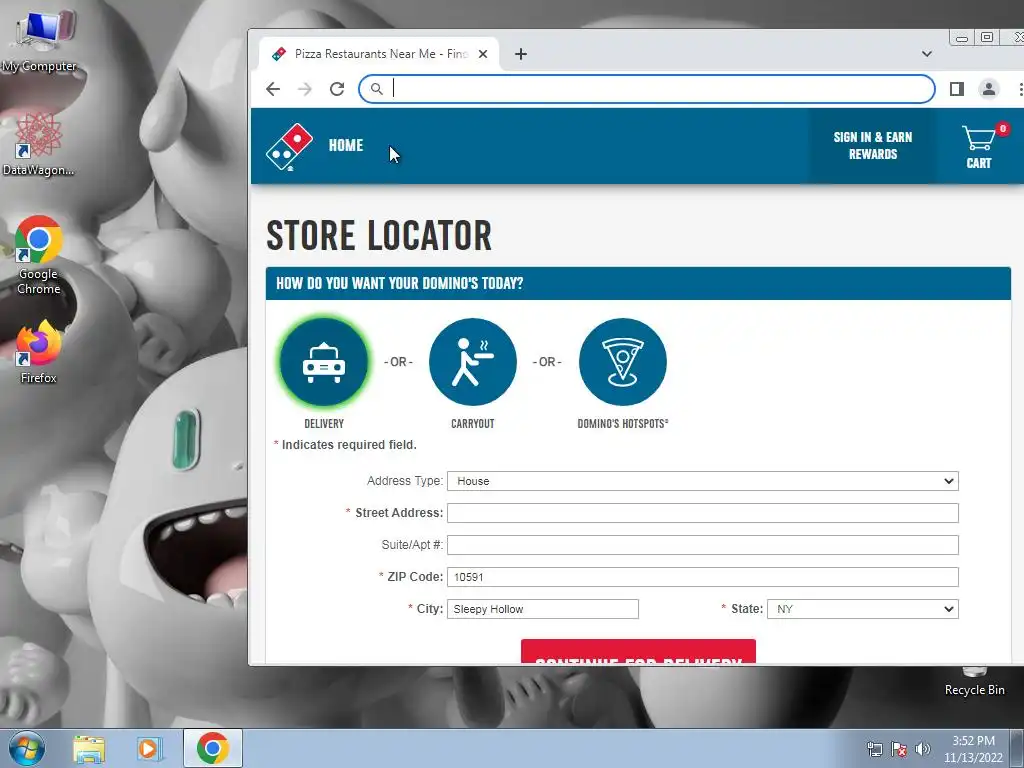
Task: Select the Delivery car icon
Action: pyautogui.click(x=324, y=362)
